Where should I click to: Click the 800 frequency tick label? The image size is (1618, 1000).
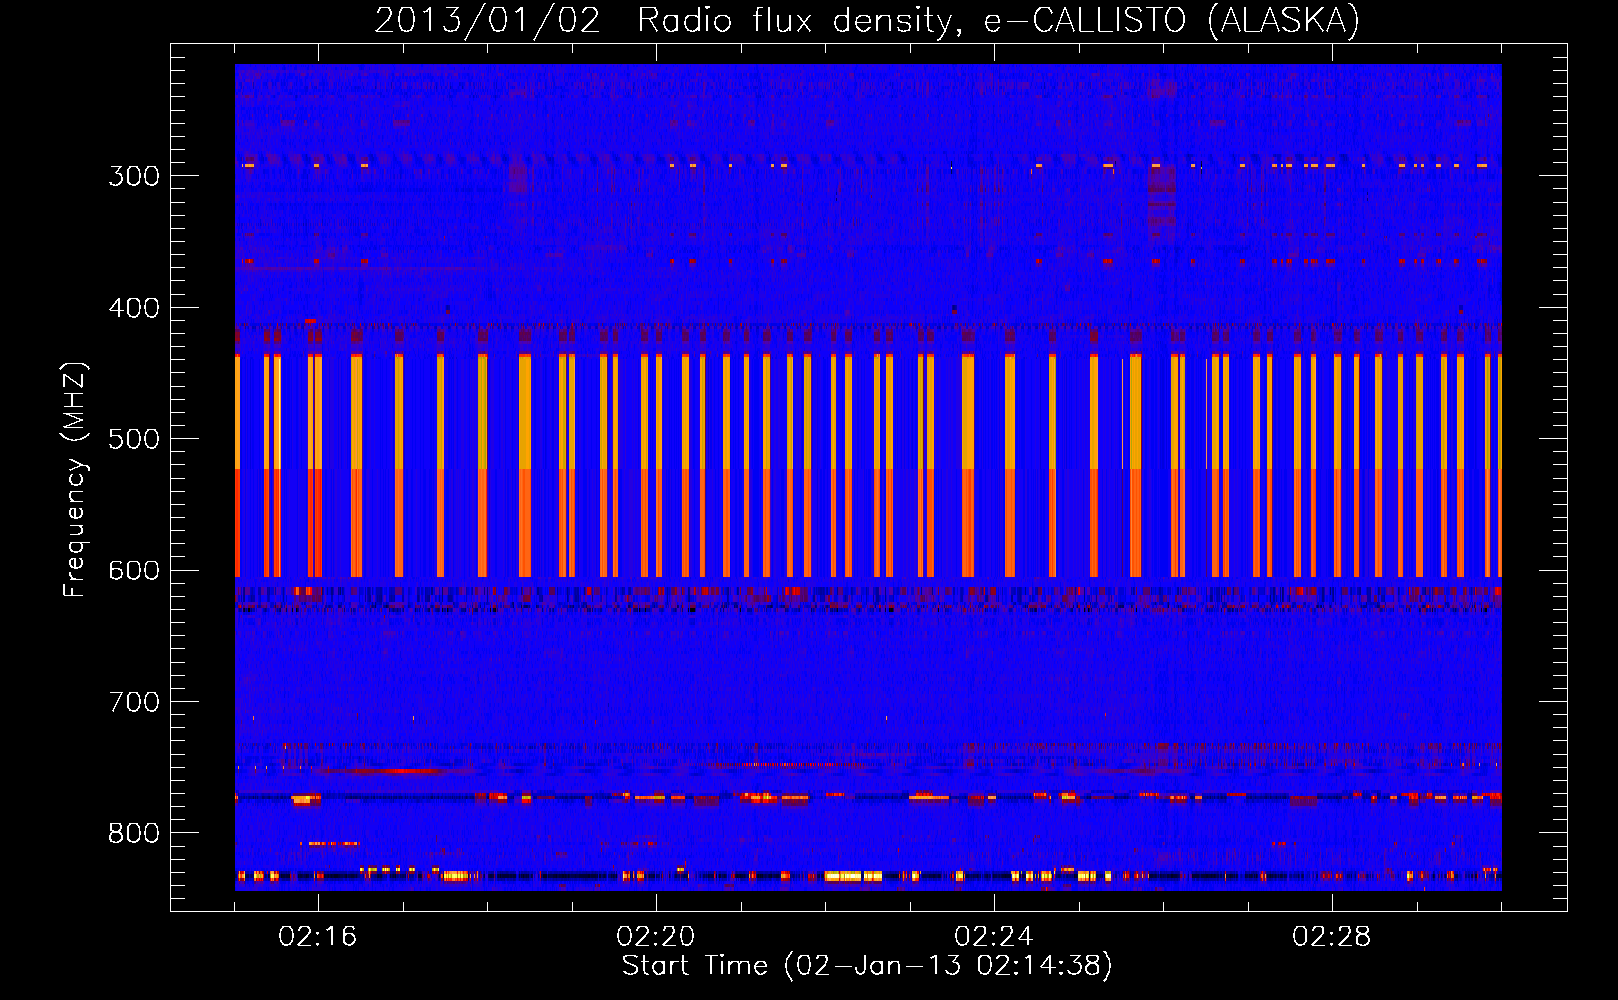click(x=134, y=833)
